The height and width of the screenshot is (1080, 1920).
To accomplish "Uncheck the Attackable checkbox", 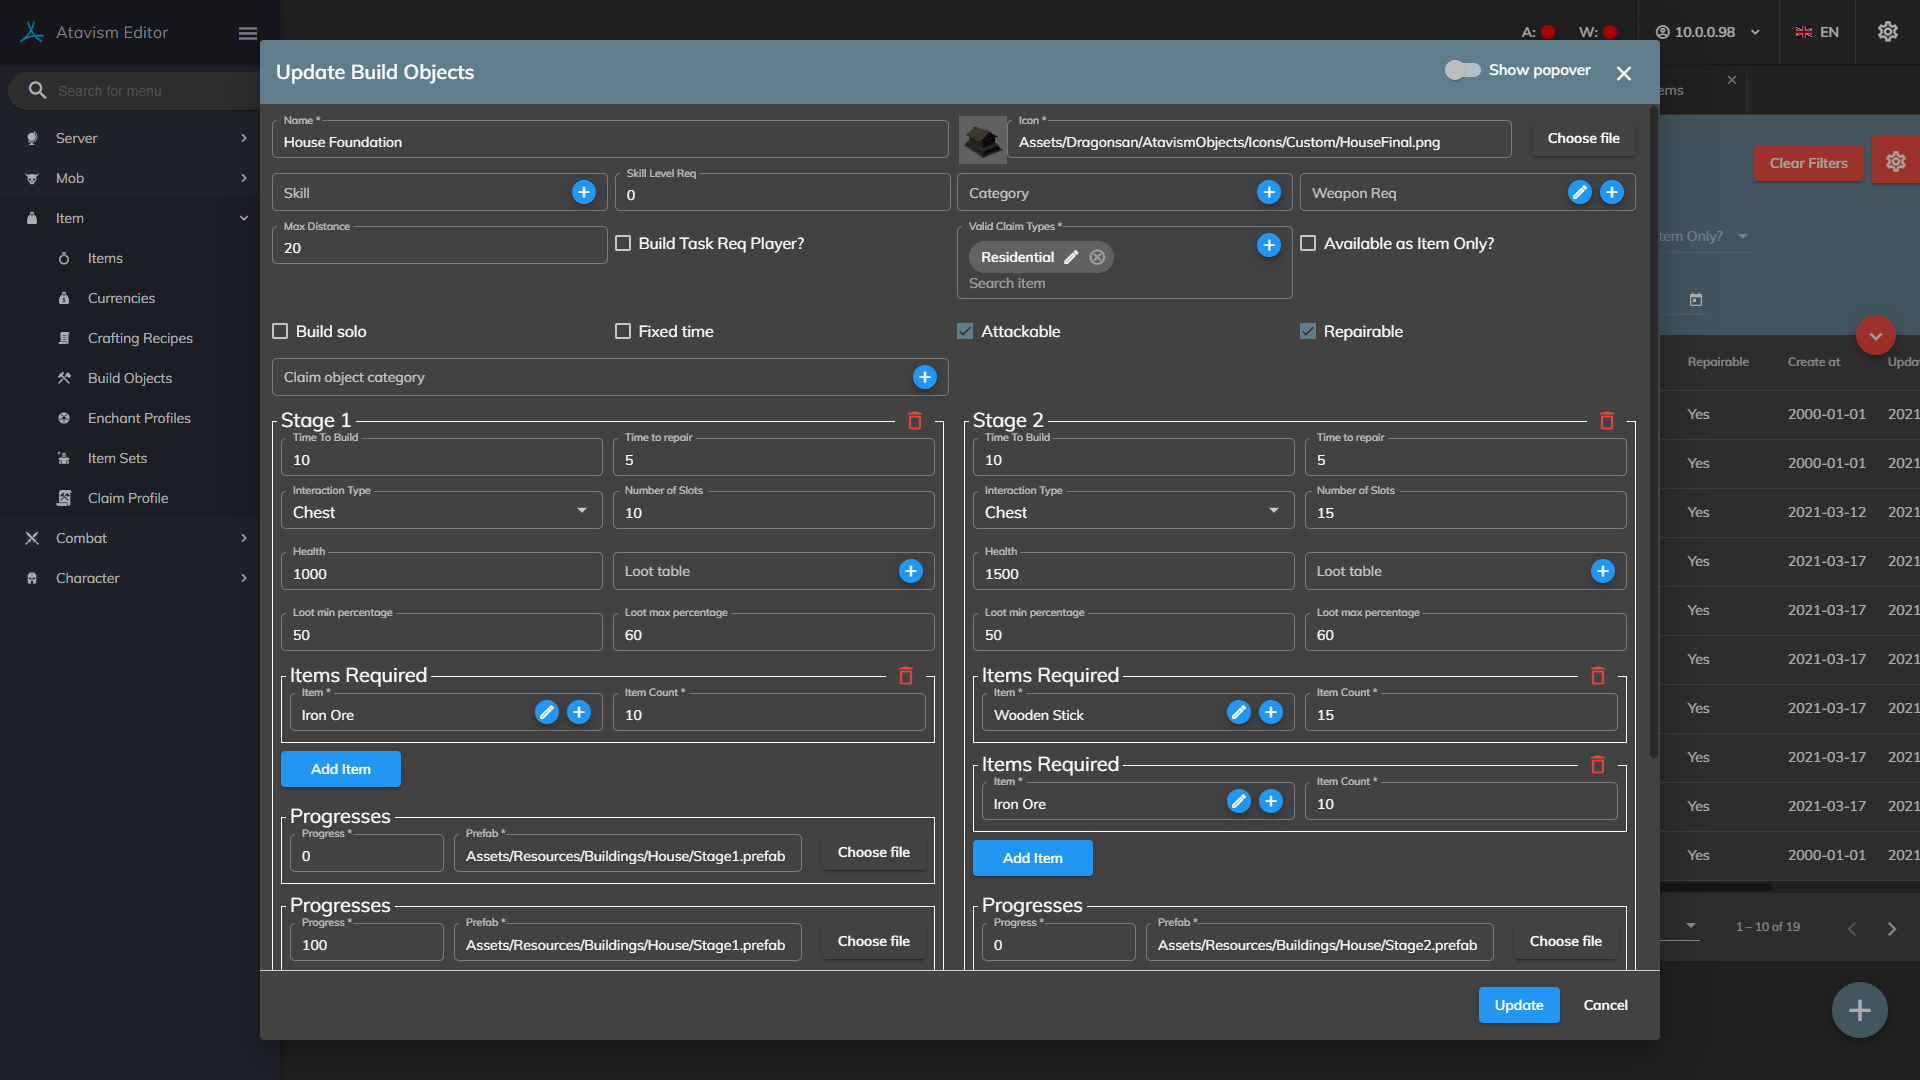I will (x=965, y=331).
